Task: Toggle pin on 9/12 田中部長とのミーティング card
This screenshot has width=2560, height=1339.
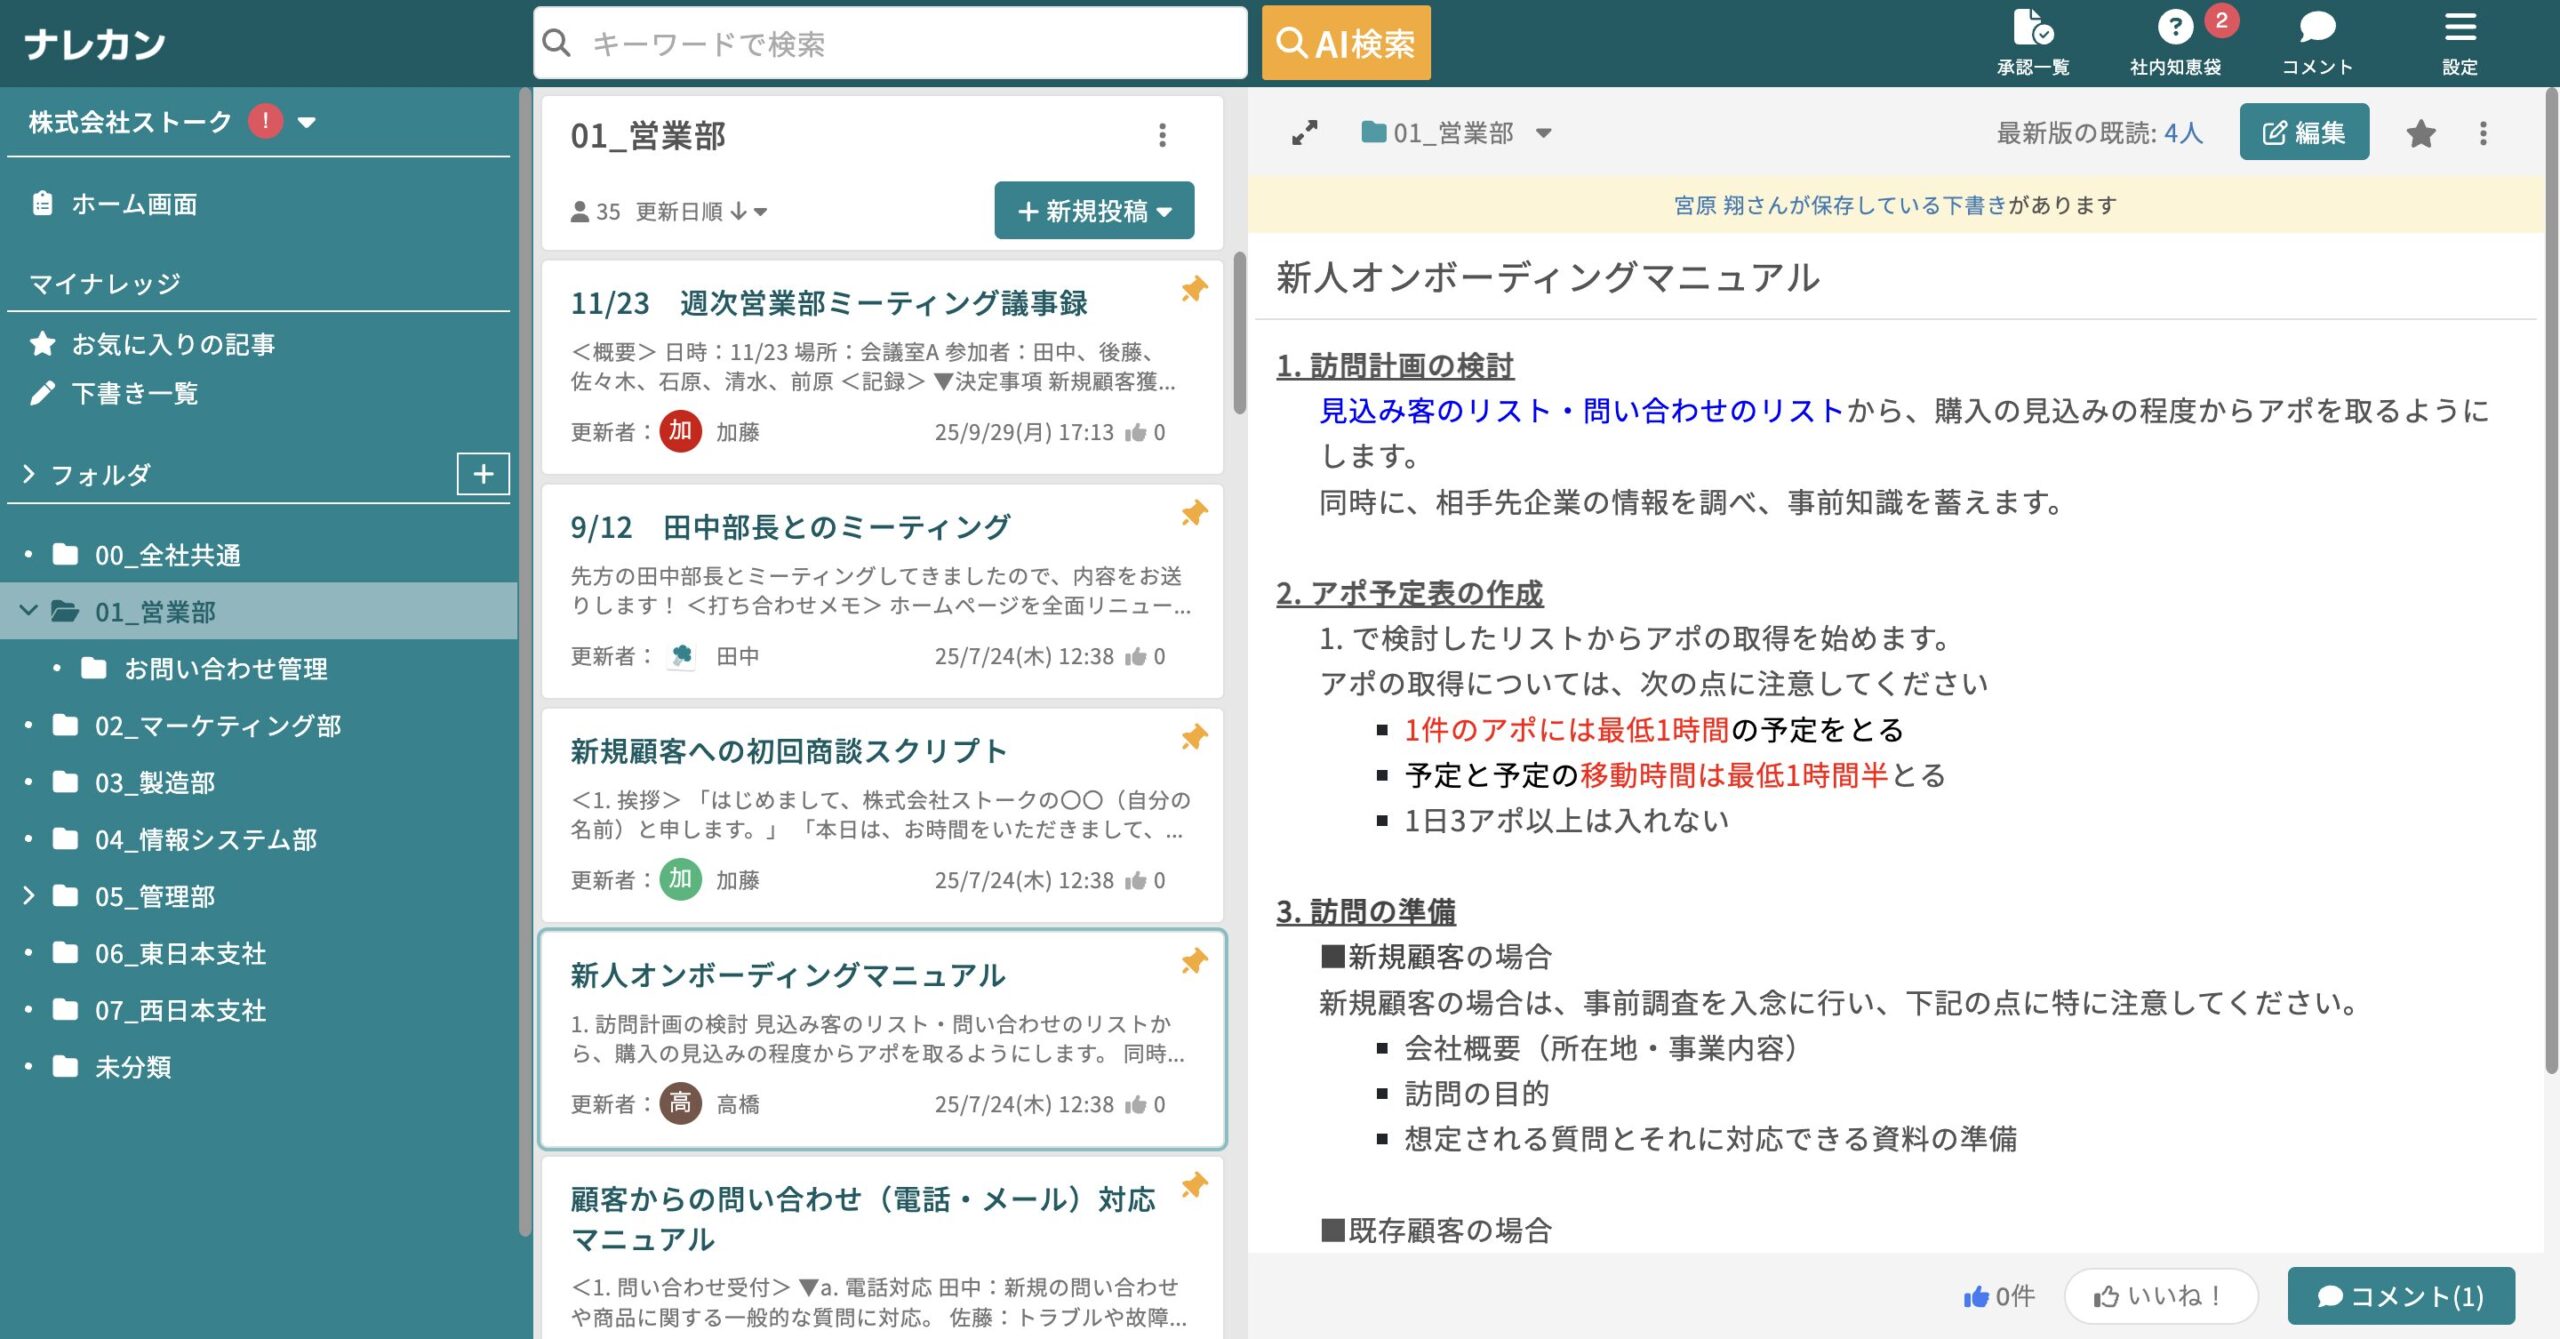Action: coord(1194,514)
